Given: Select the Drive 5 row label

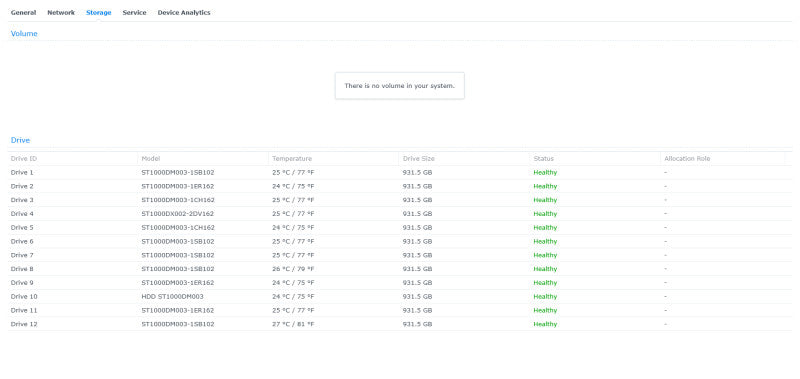Looking at the screenshot, I should coord(22,228).
